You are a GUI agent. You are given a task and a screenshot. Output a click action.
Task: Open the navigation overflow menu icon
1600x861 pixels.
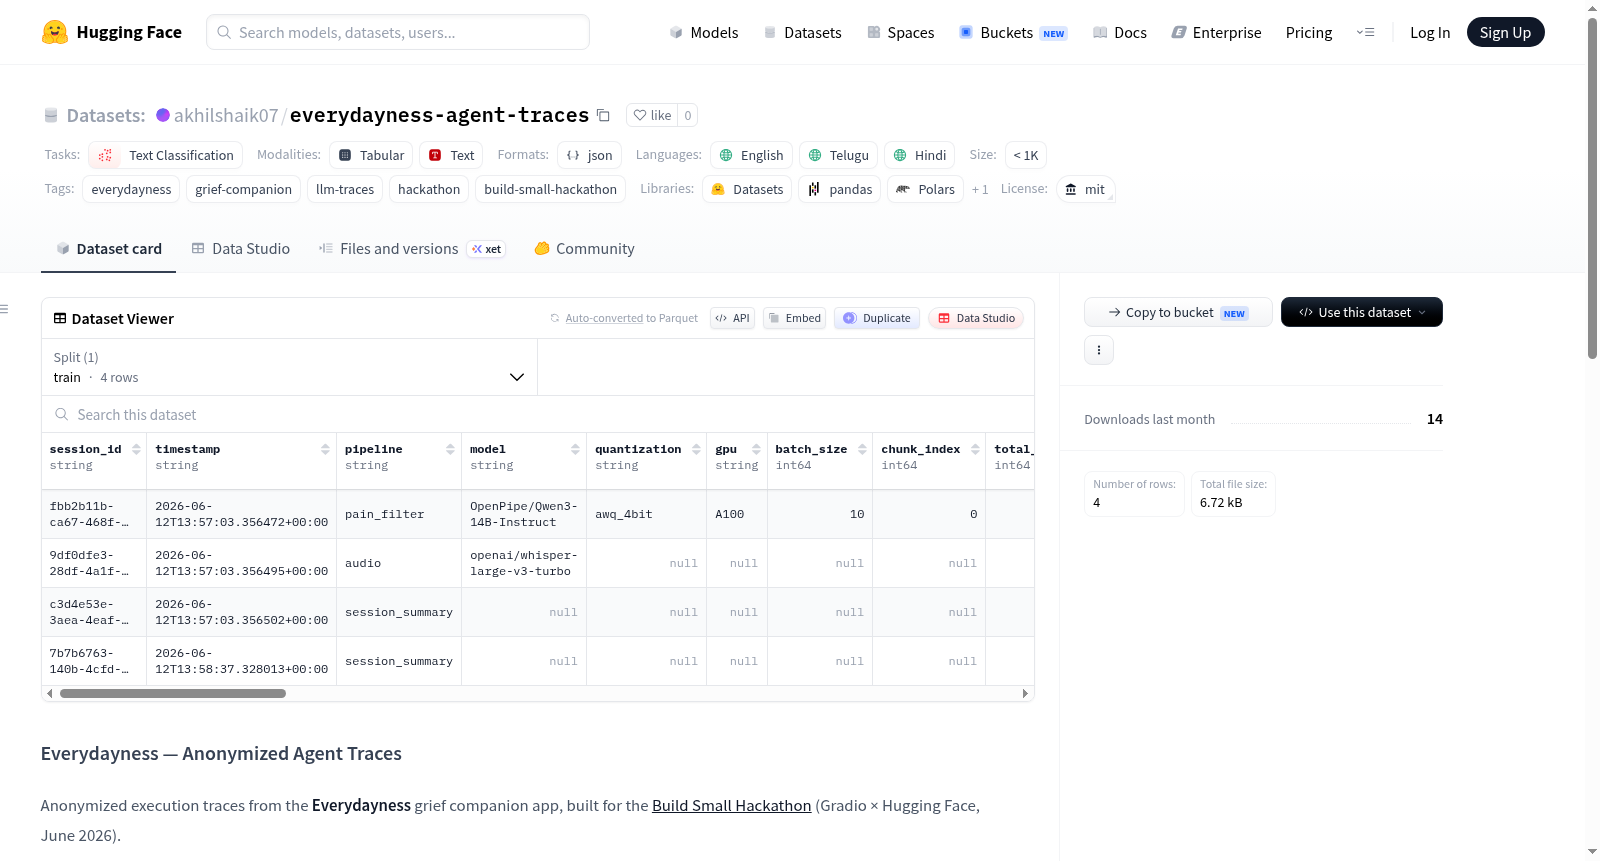point(1365,32)
